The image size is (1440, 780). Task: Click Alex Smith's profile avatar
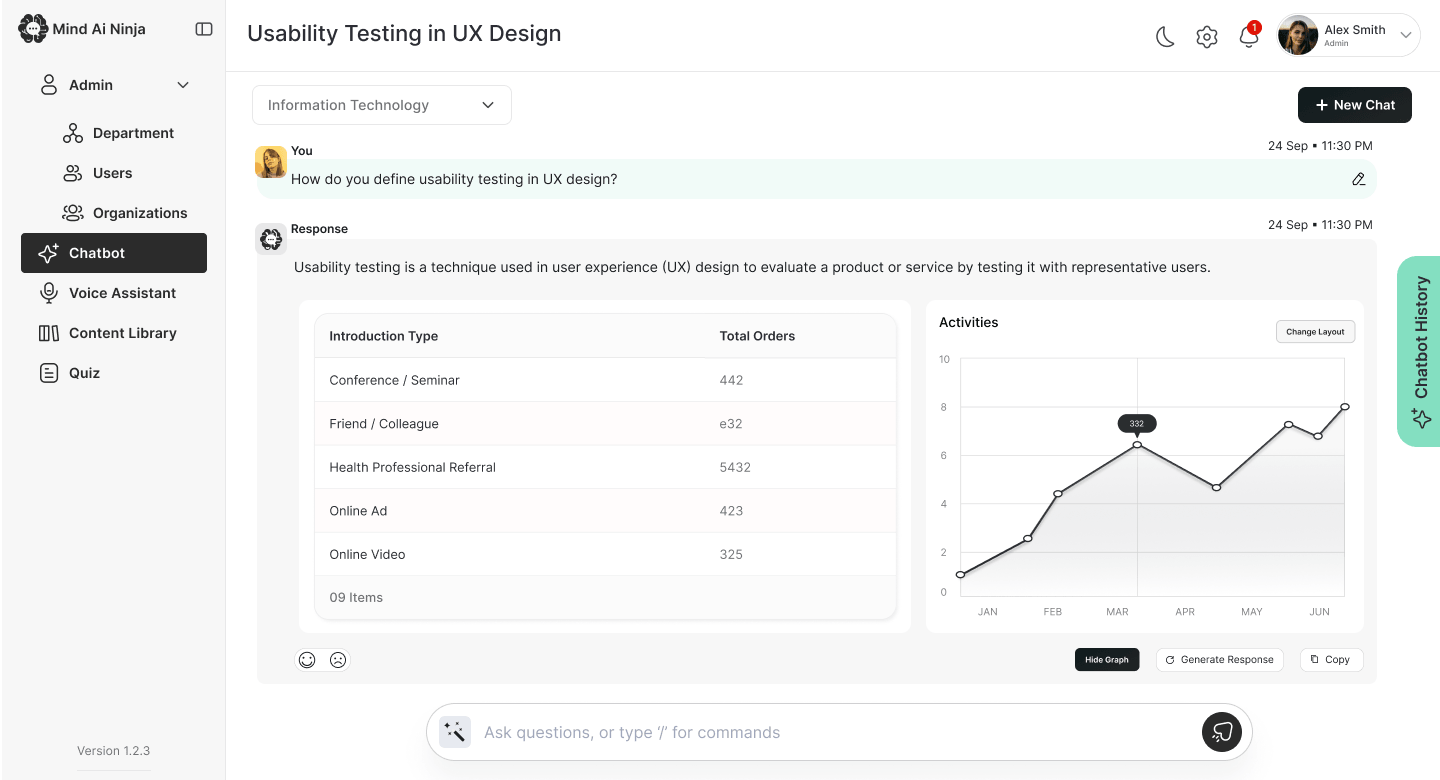click(x=1298, y=35)
